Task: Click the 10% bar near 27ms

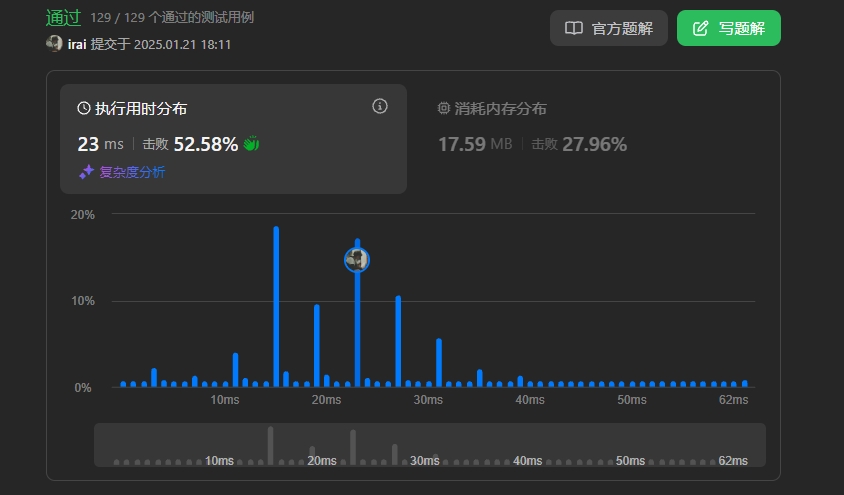Action: (398, 341)
